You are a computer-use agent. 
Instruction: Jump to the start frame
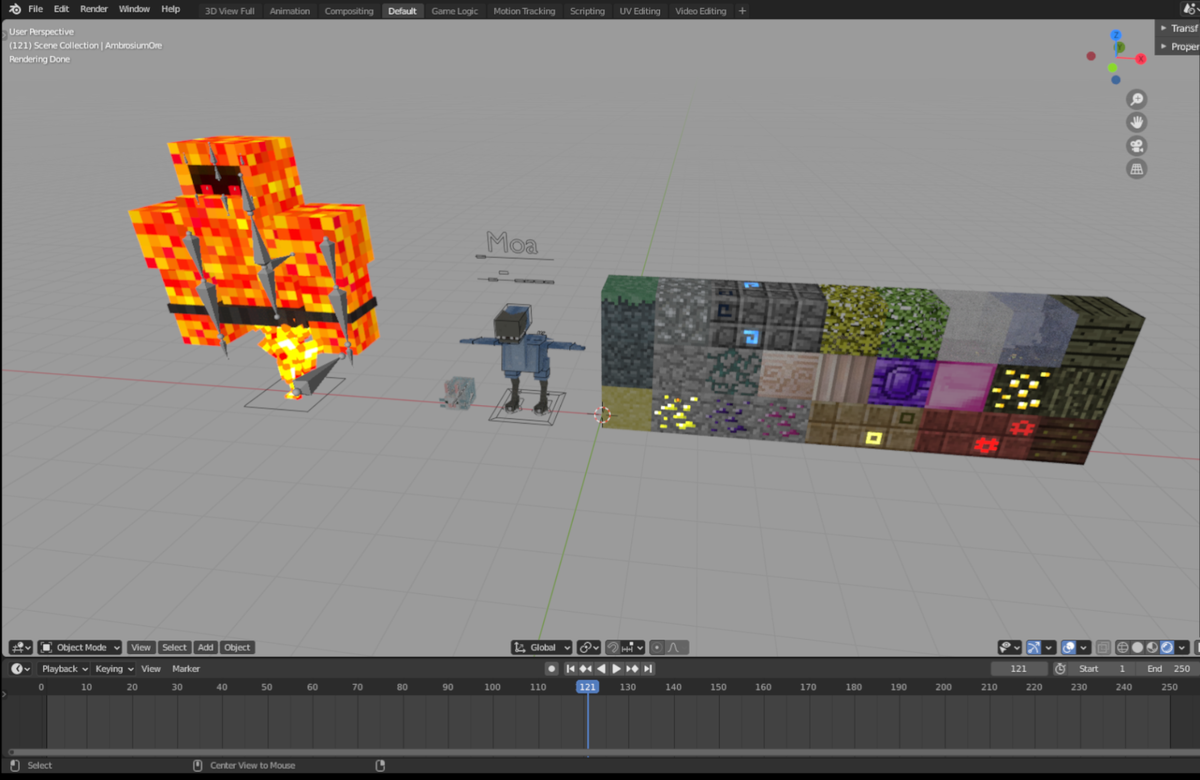570,668
